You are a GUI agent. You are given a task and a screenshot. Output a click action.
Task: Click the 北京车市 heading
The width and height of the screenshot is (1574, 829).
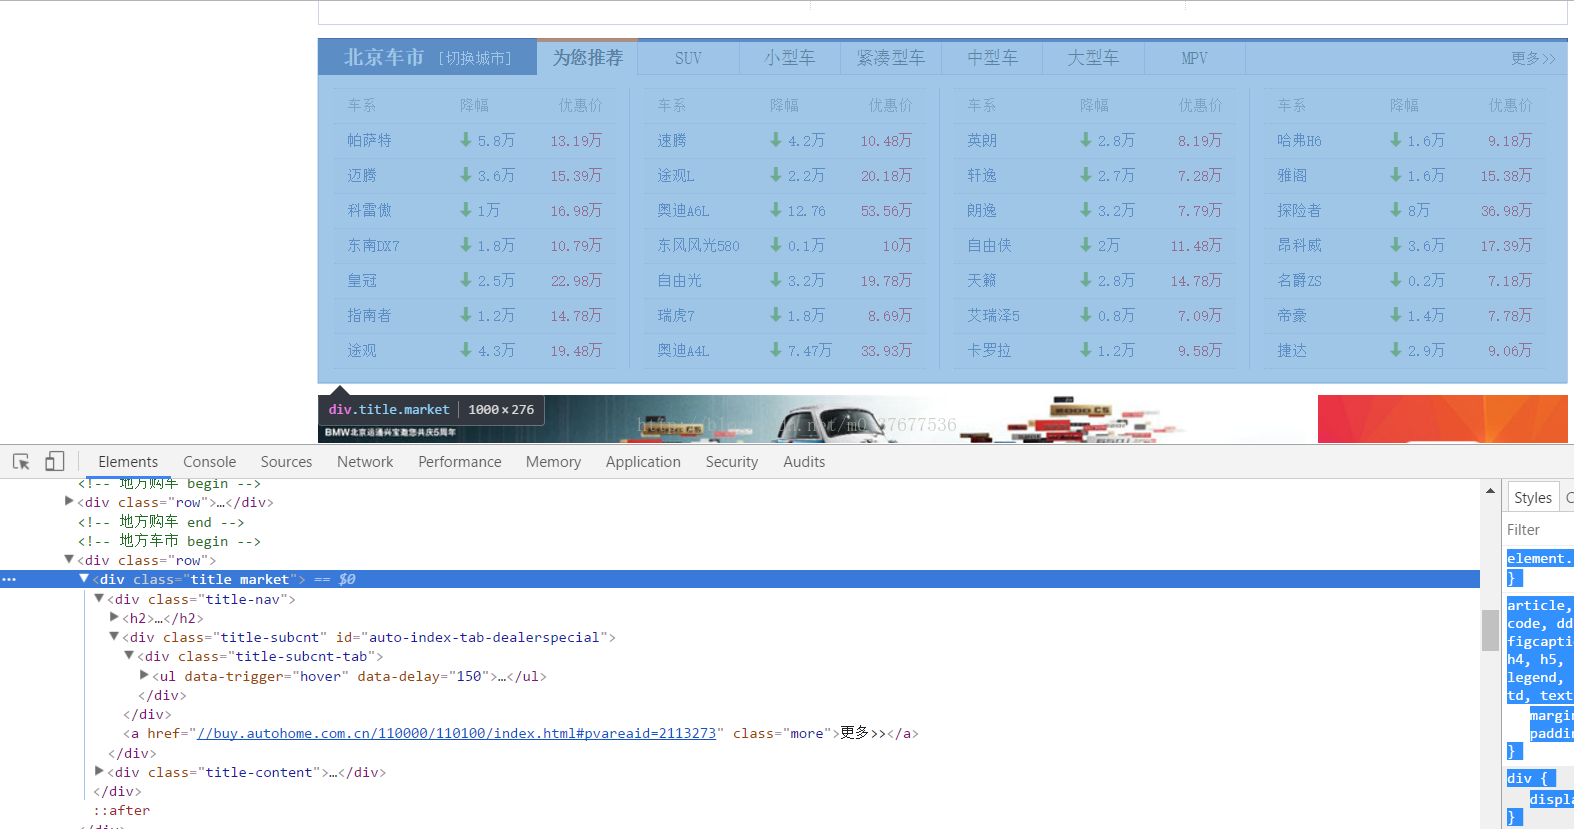pyautogui.click(x=384, y=57)
